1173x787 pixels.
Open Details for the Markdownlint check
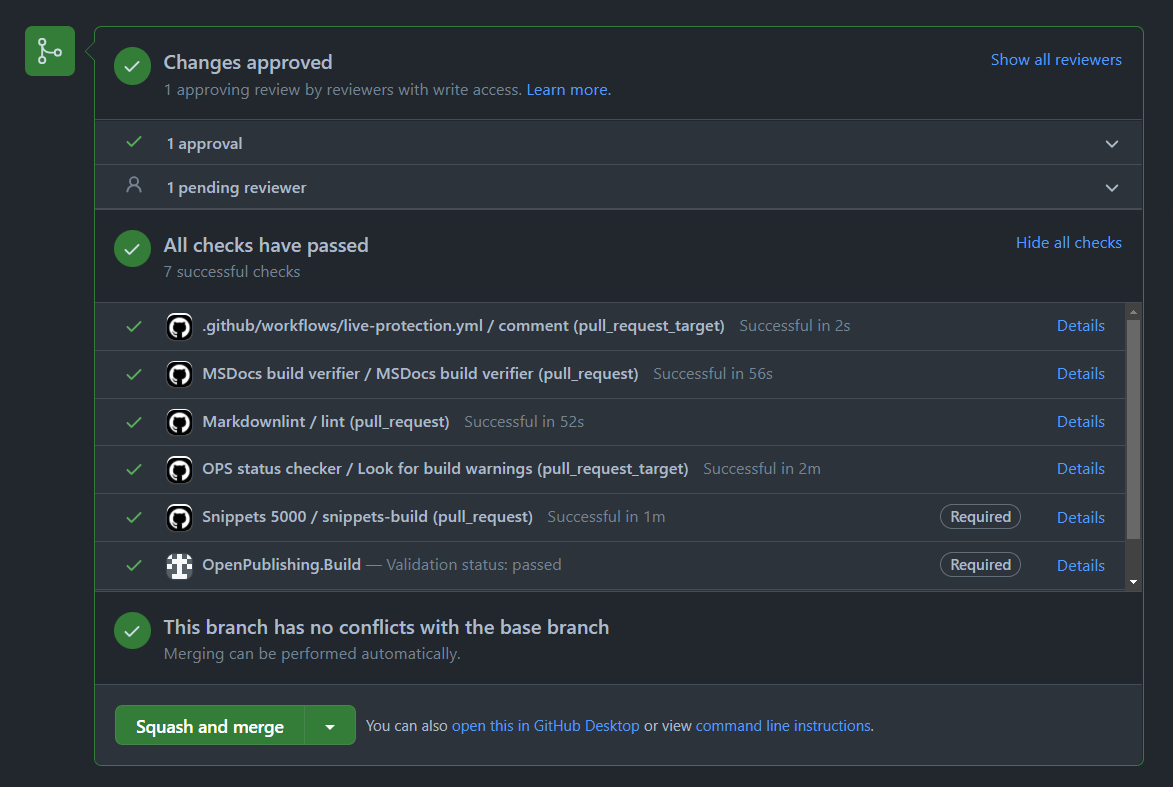(x=1081, y=421)
